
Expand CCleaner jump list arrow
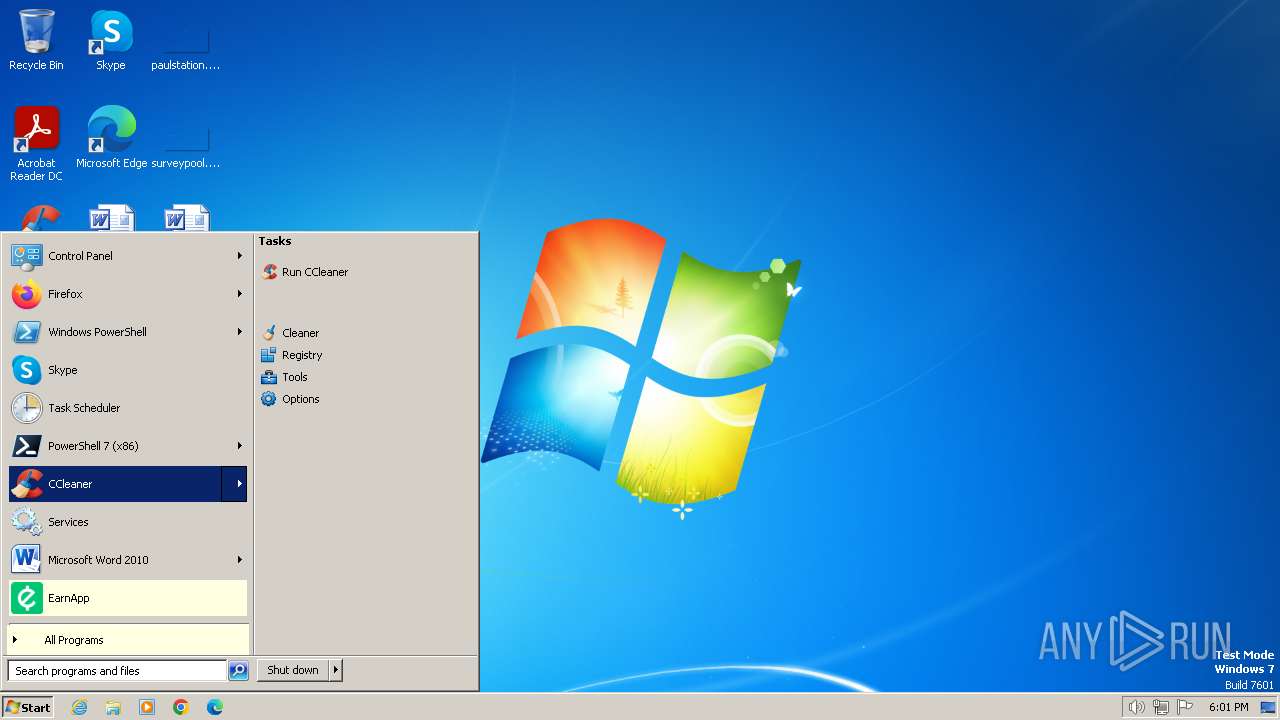235,484
